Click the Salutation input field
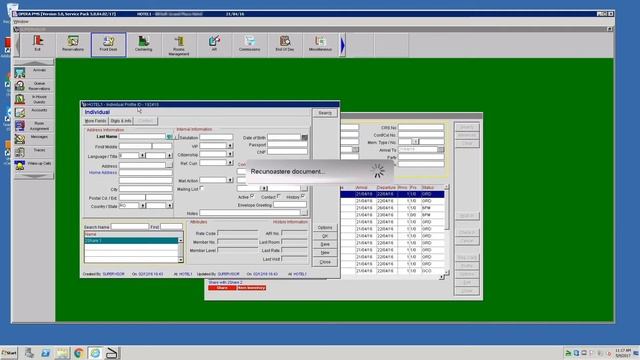 click(216, 137)
